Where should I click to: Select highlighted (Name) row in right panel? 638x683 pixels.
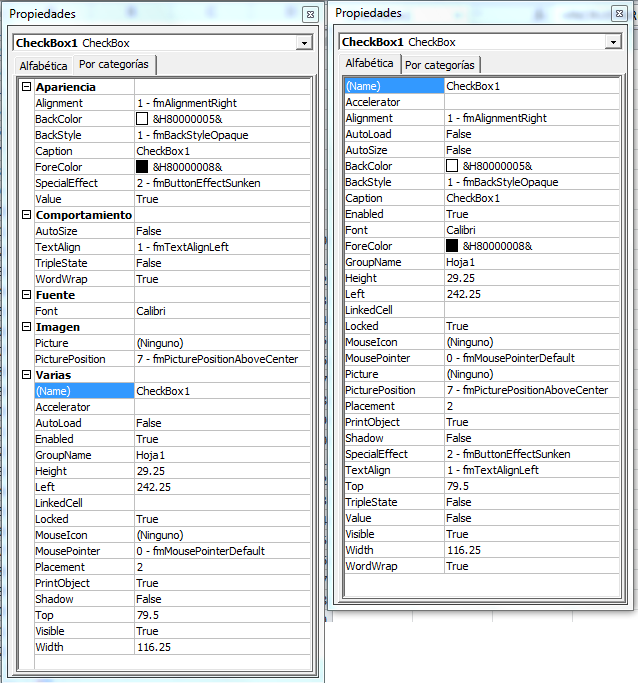[482, 86]
